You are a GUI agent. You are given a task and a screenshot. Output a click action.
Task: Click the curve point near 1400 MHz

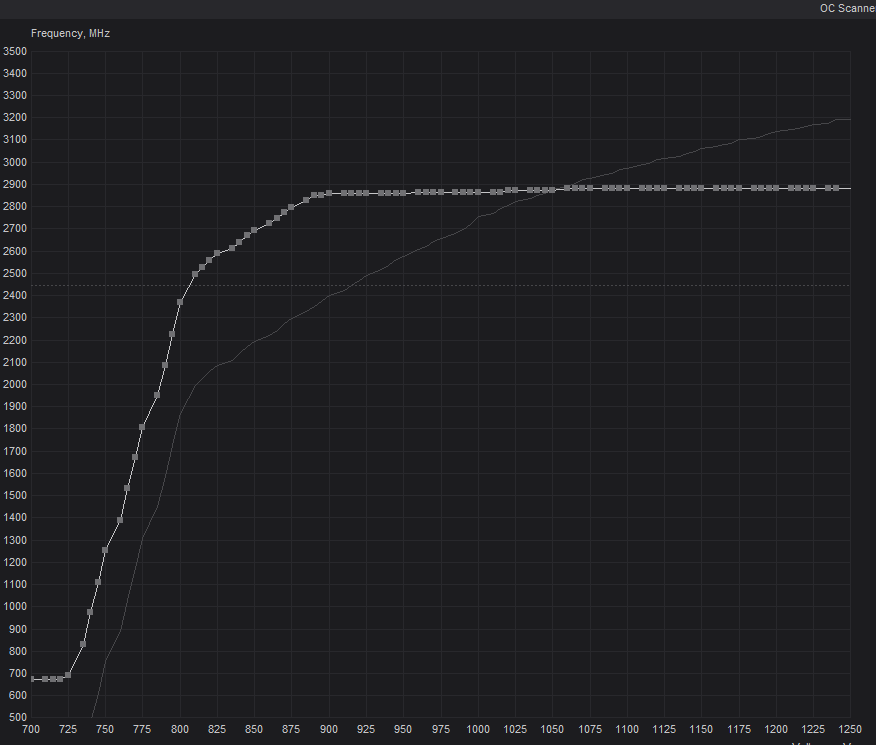pyautogui.click(x=120, y=520)
